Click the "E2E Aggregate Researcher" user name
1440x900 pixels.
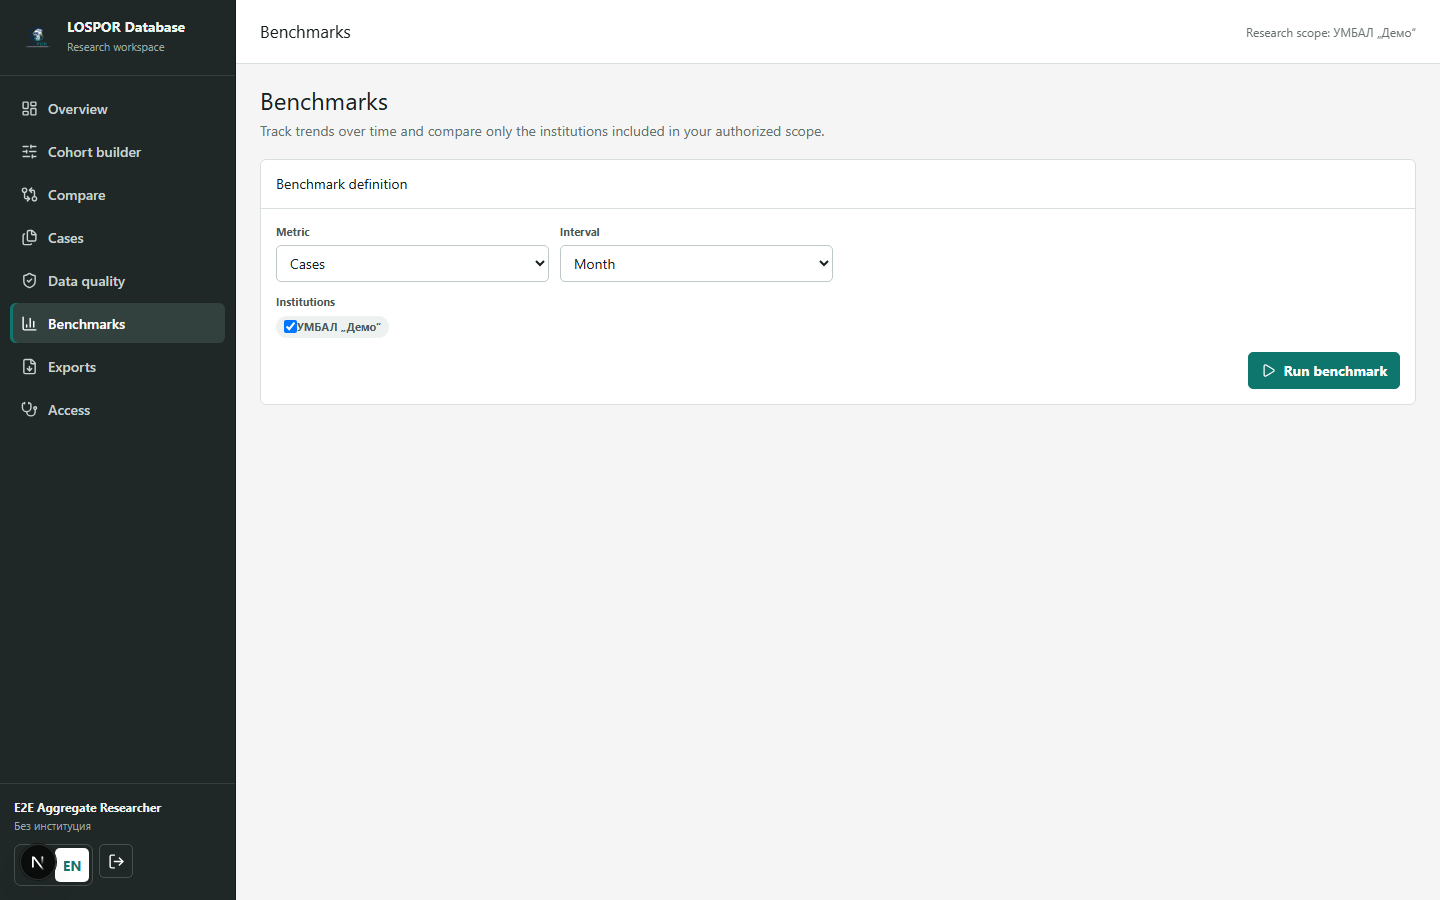point(88,808)
